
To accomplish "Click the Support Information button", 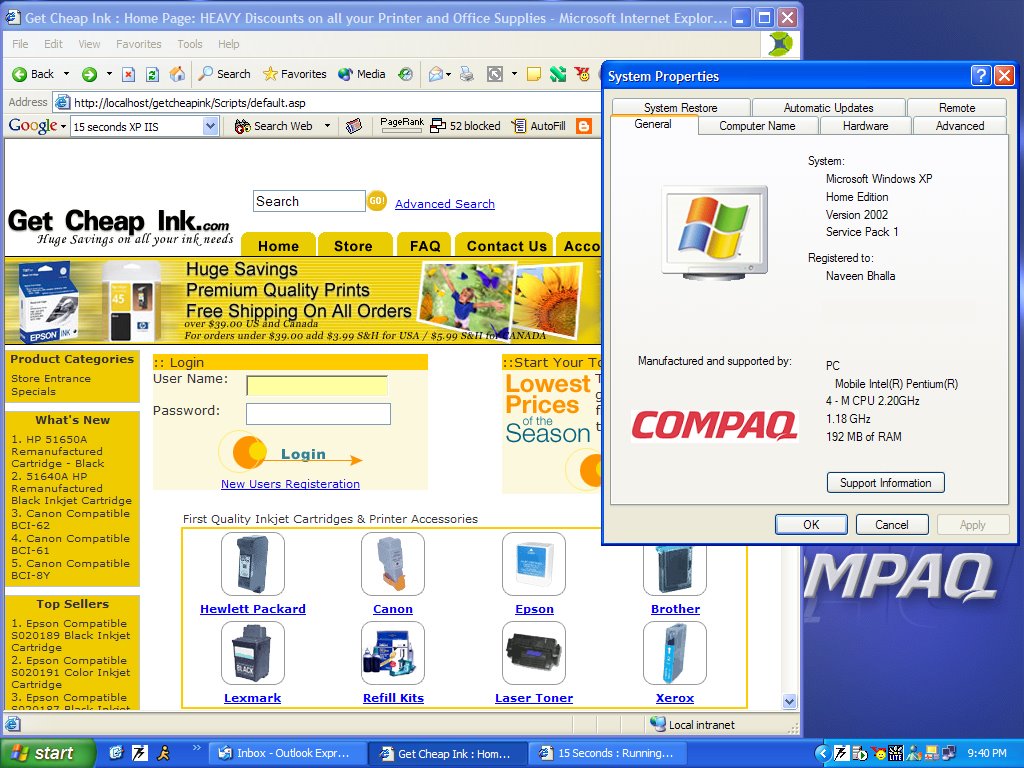I will 886,483.
